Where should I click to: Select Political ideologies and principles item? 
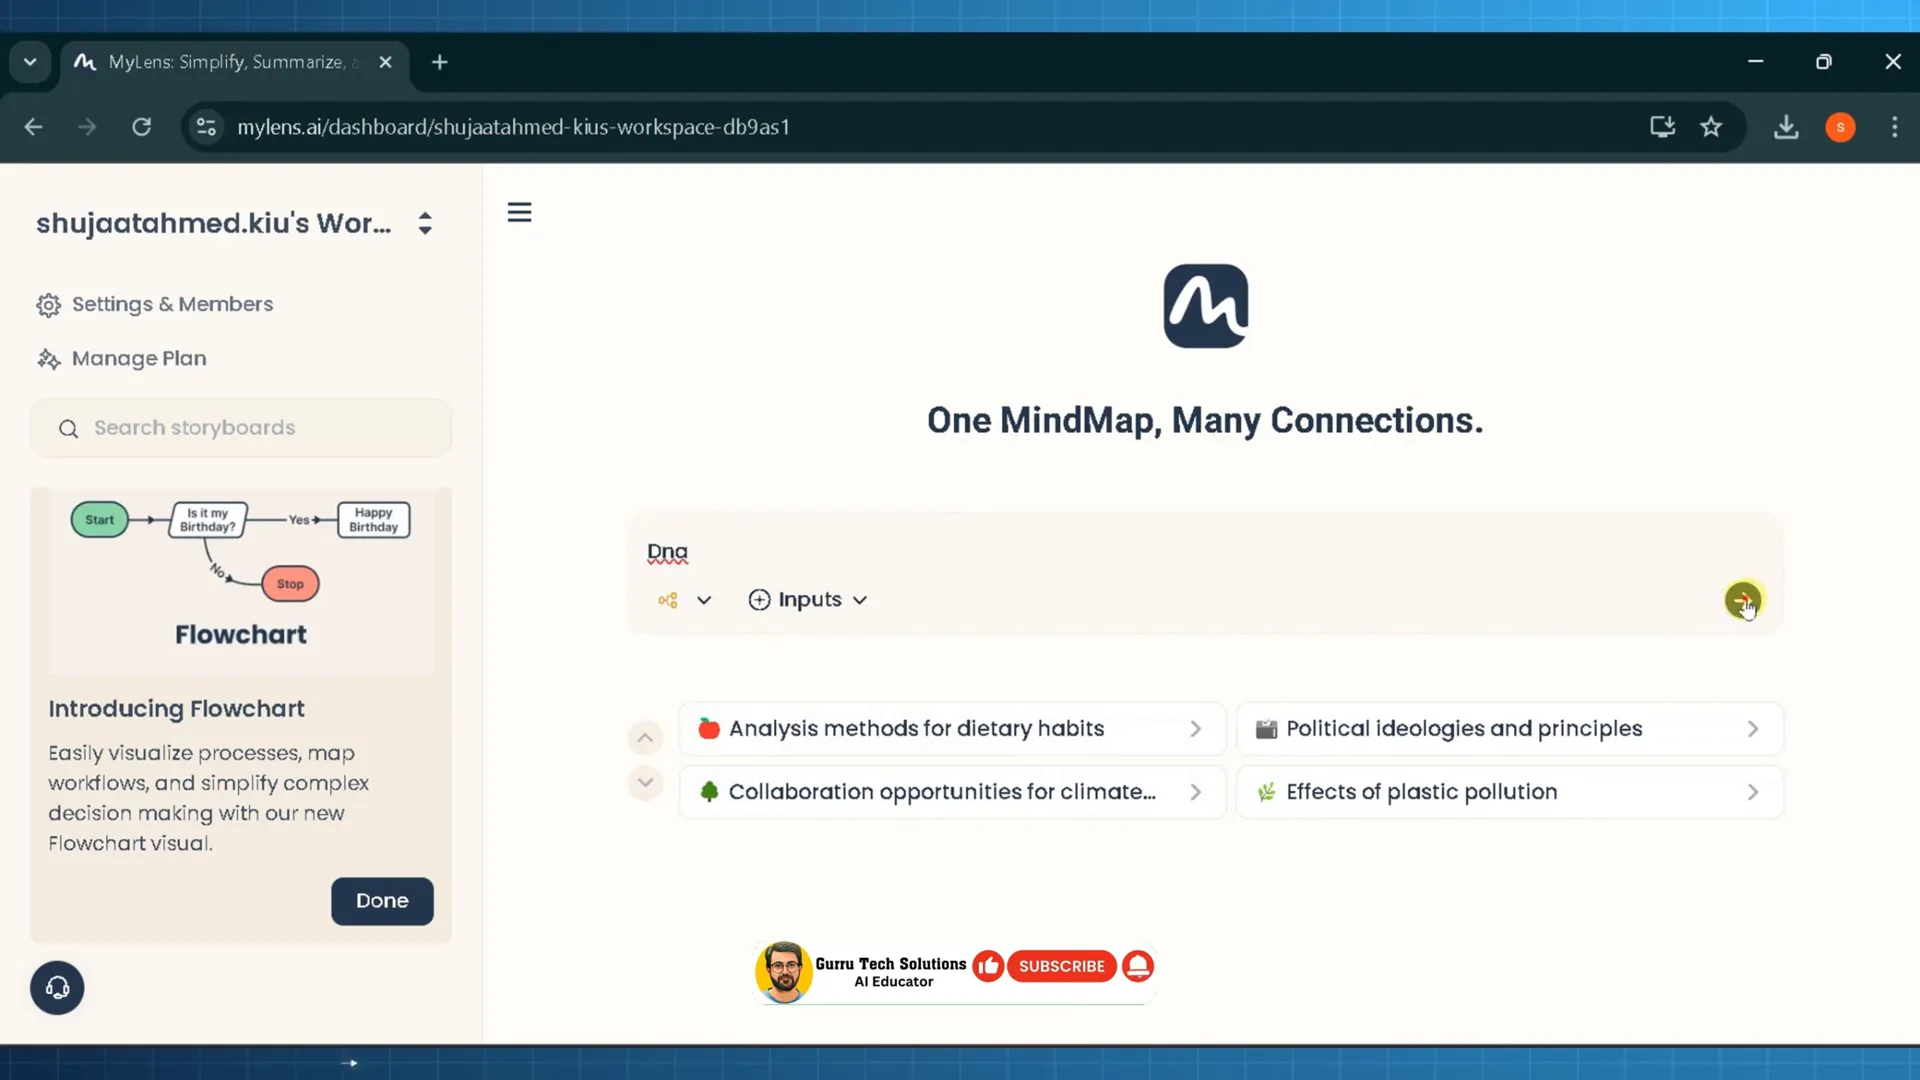[1510, 728]
